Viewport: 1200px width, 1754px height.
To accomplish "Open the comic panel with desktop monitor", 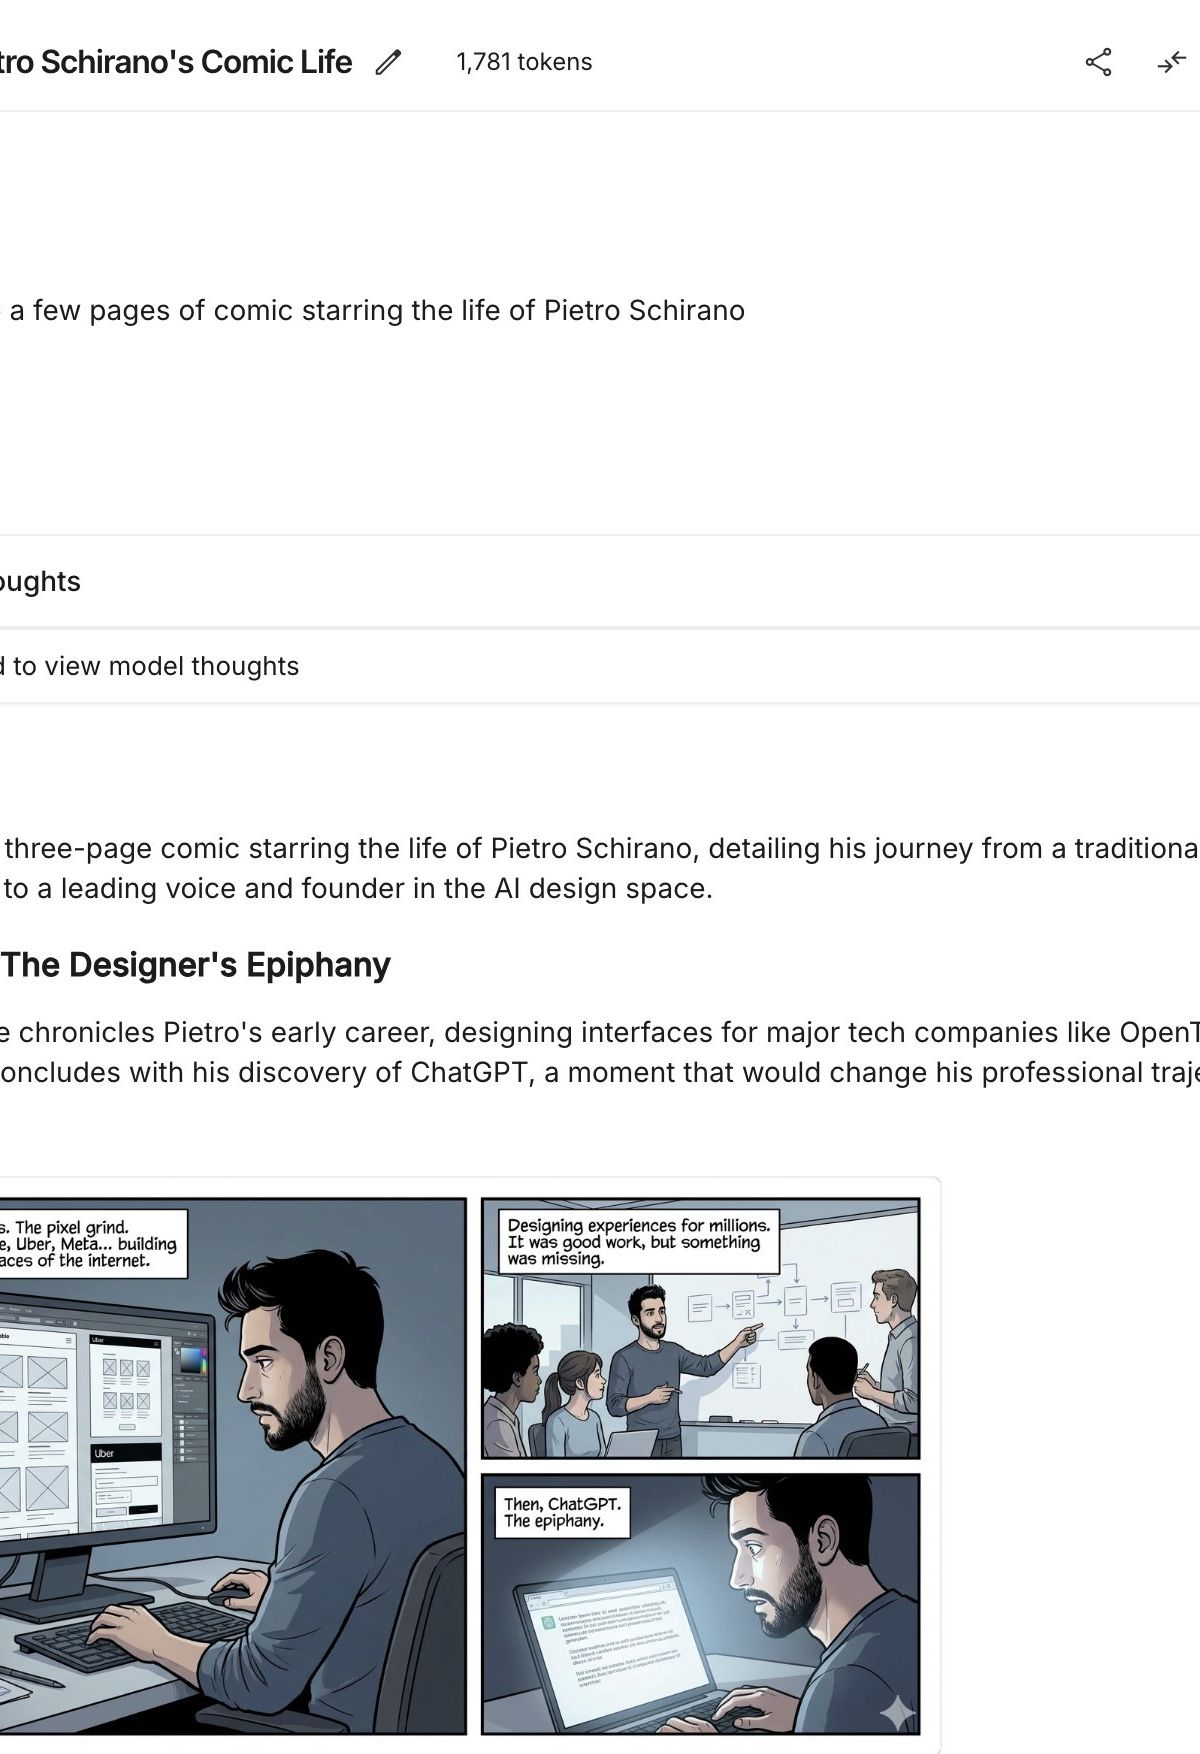I will pos(233,1465).
